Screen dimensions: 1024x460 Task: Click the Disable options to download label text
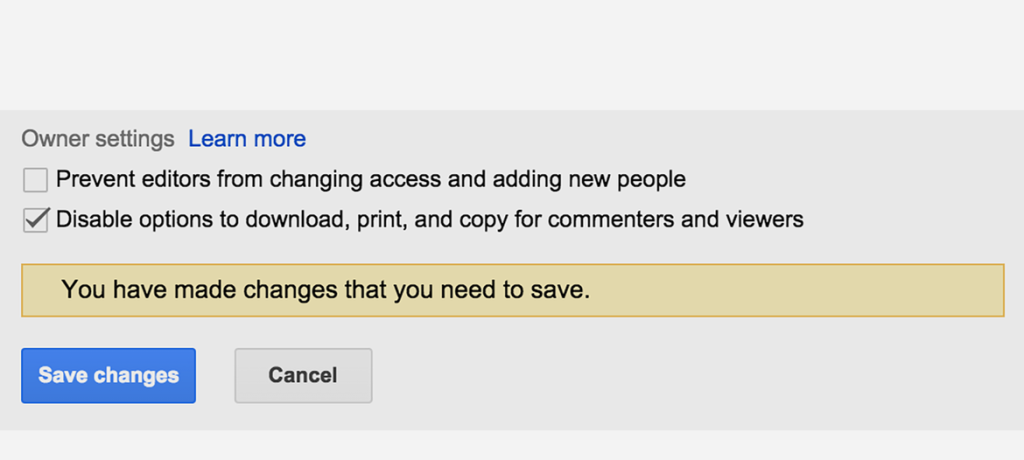(x=430, y=220)
